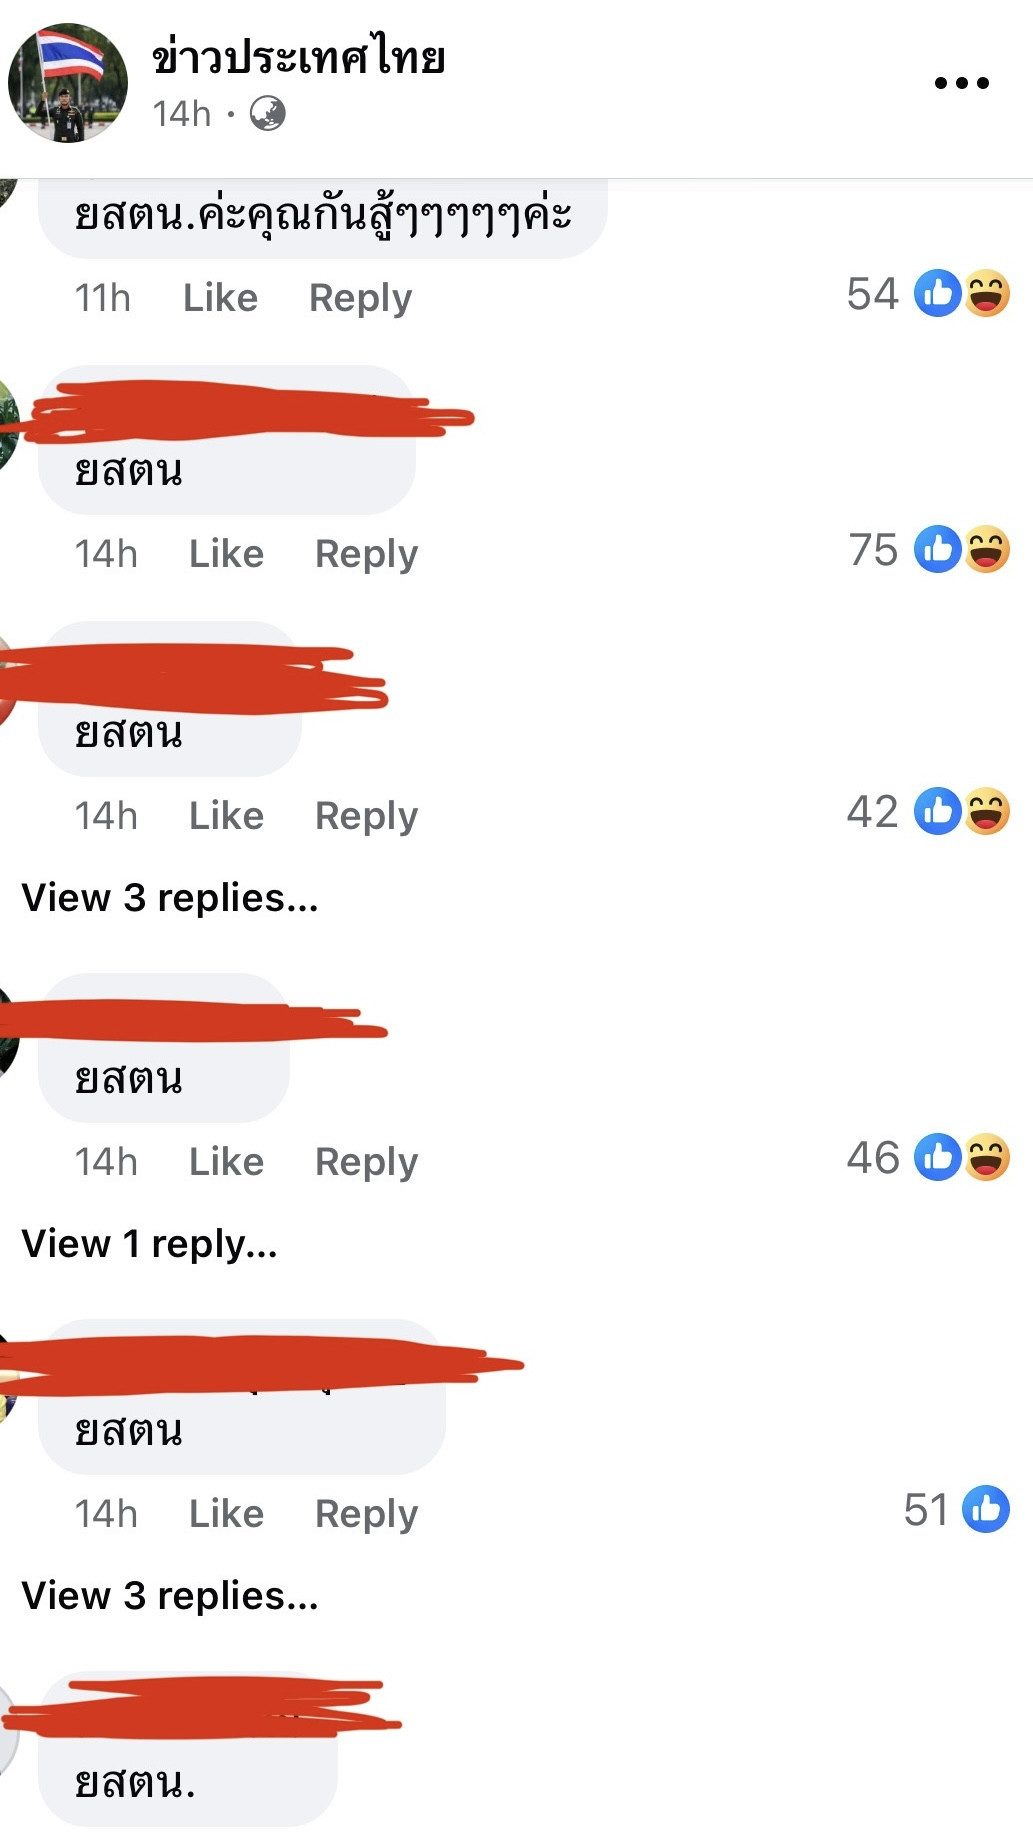Expand View 3 replies under 51-reaction comment

[x=170, y=1596]
